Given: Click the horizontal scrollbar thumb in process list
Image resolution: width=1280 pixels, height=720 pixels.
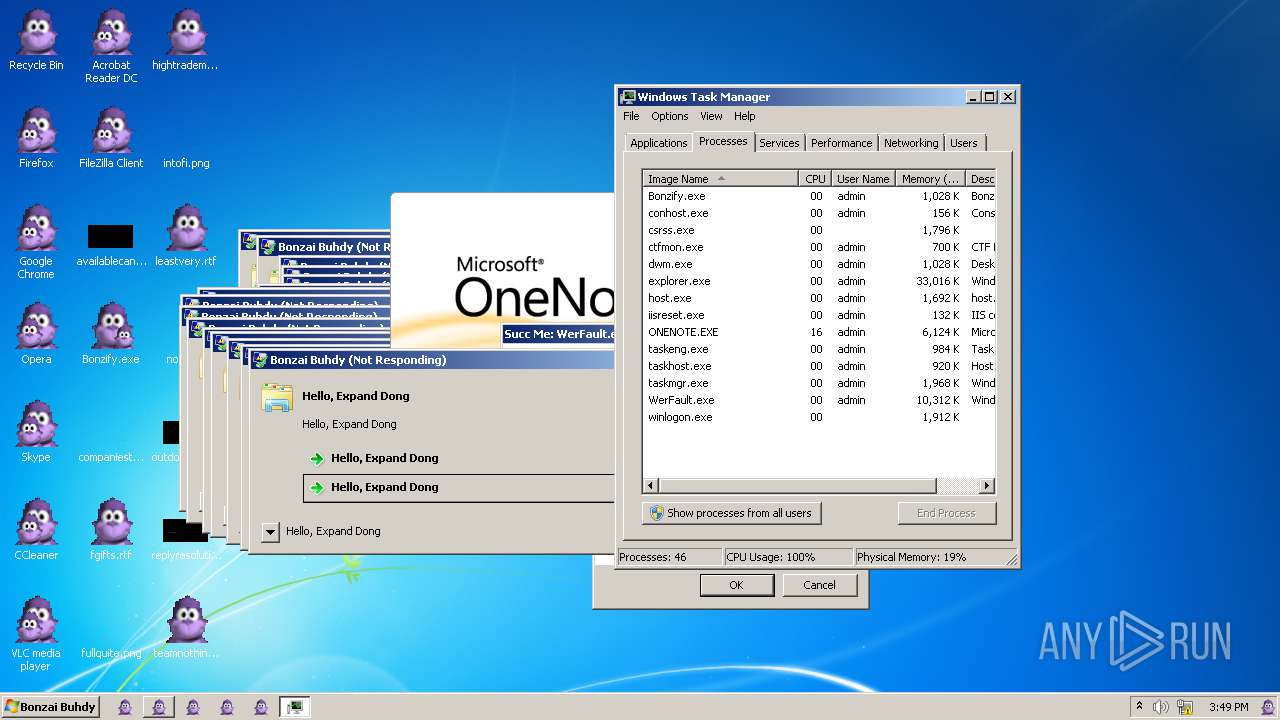Looking at the screenshot, I should [797, 486].
